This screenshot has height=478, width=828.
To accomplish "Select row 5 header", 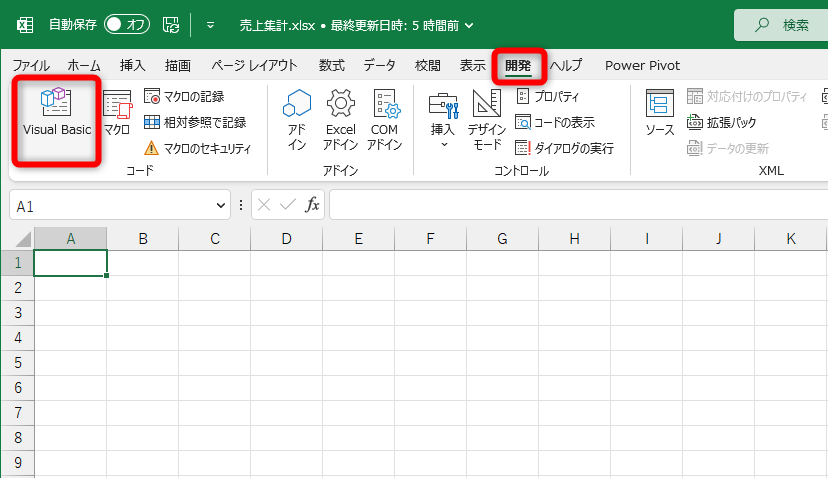I will coord(18,363).
